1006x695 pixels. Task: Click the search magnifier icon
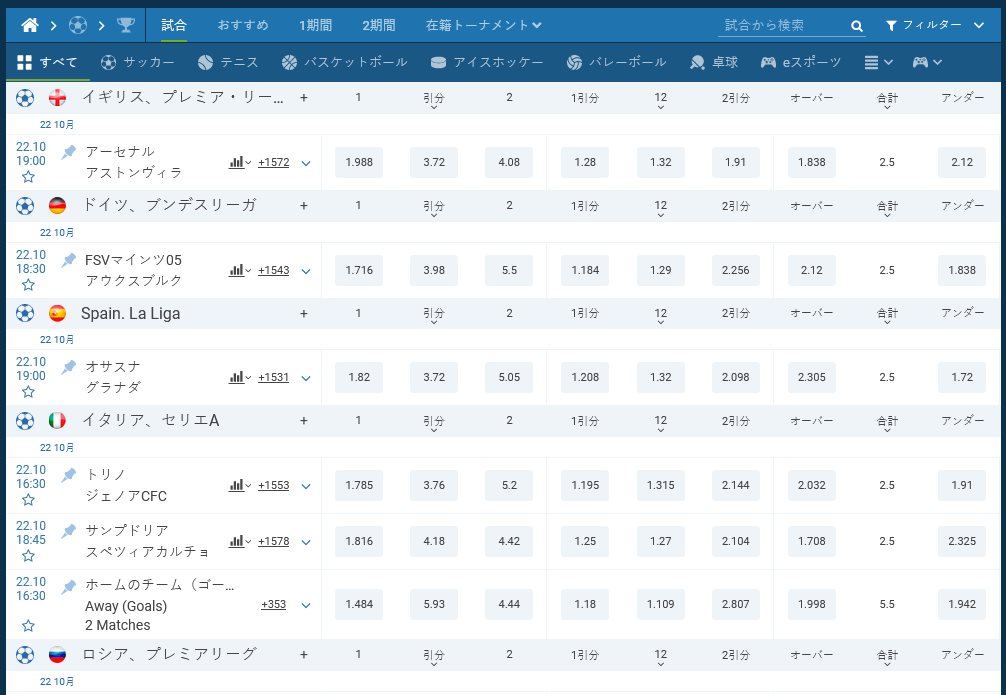(x=857, y=26)
